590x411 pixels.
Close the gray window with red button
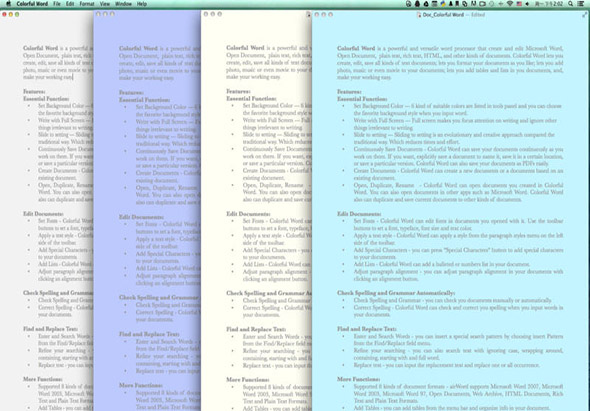pos(4,14)
